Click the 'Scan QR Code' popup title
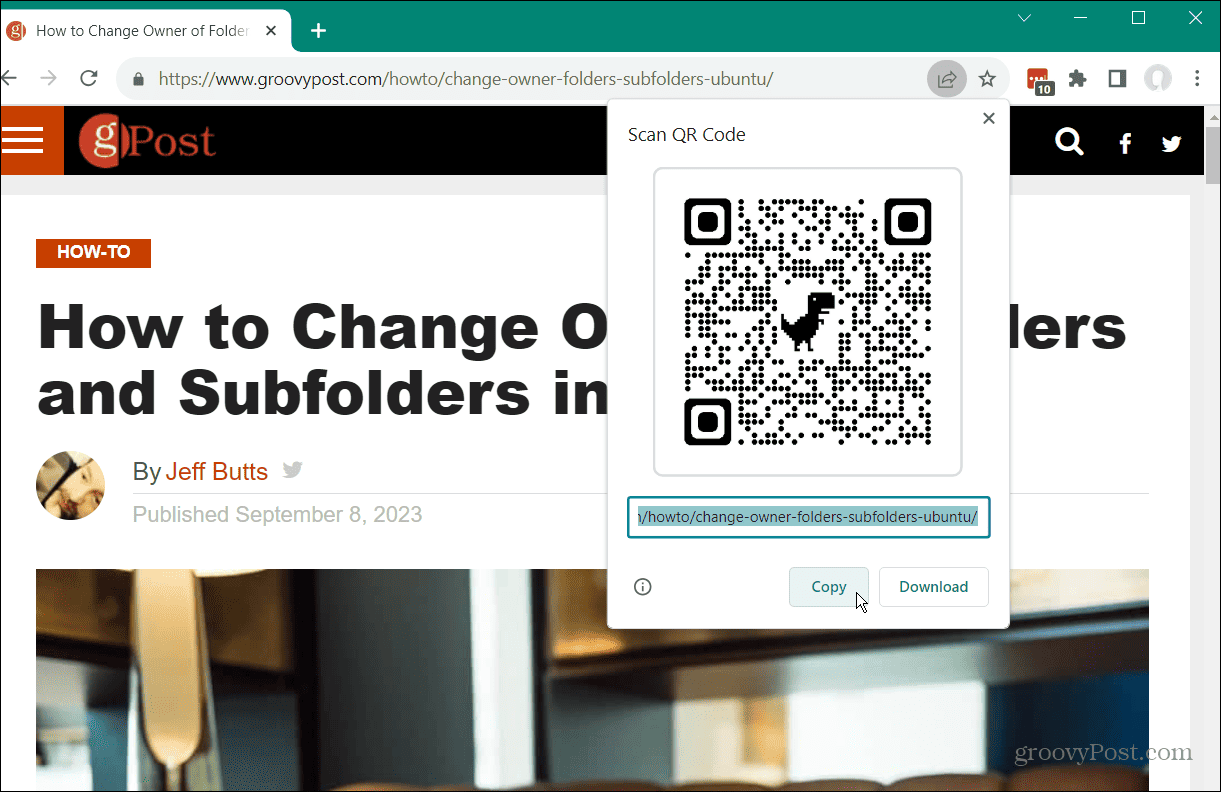1221x792 pixels. tap(686, 135)
